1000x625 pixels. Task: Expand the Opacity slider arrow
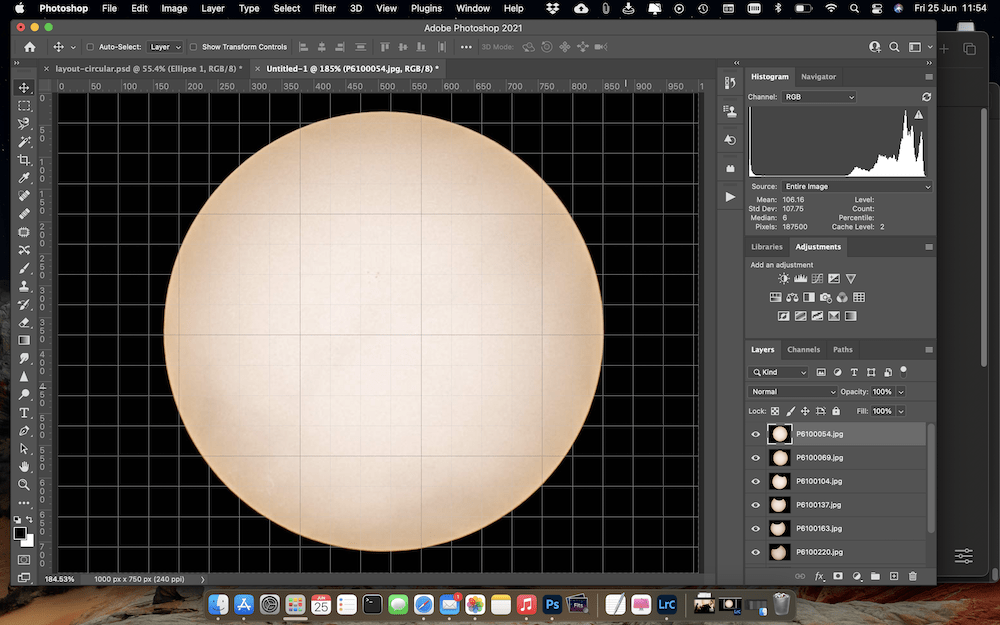point(901,392)
